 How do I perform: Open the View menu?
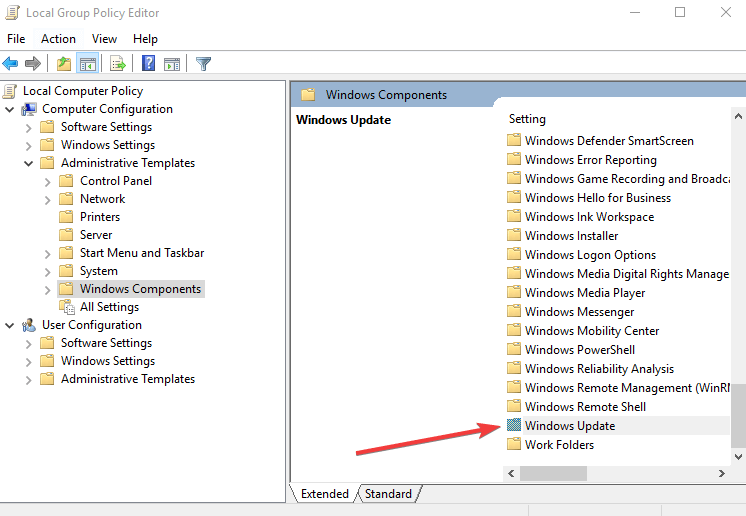pos(104,39)
